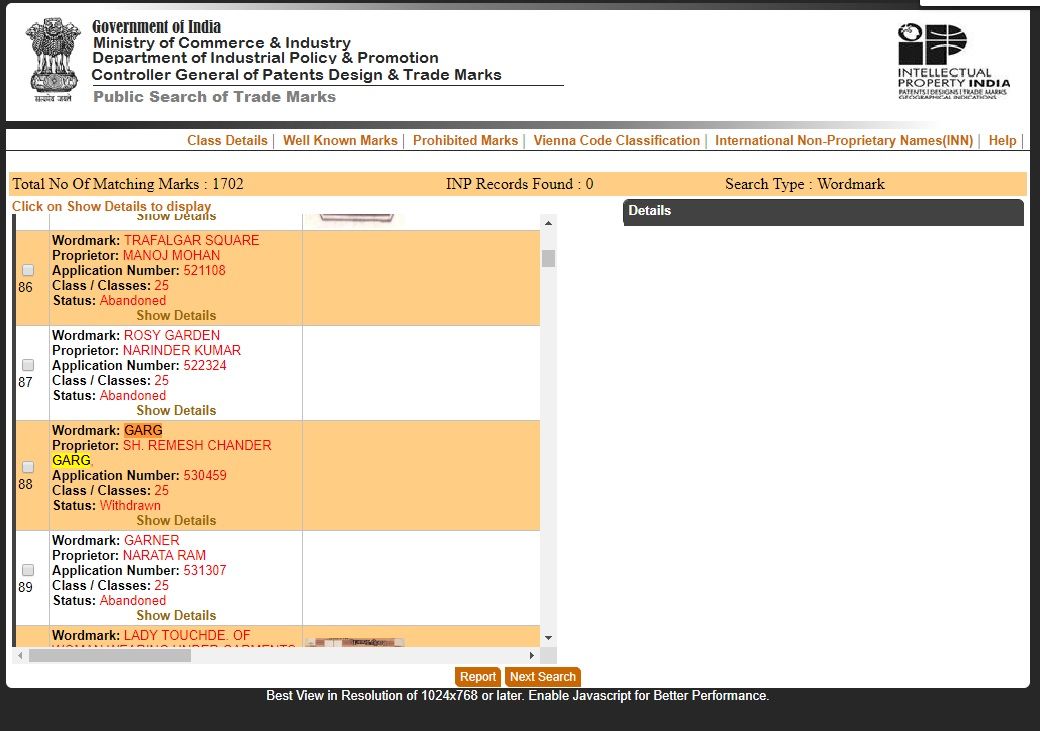Open the Class Details menu link
The height and width of the screenshot is (731, 1047).
click(x=227, y=140)
